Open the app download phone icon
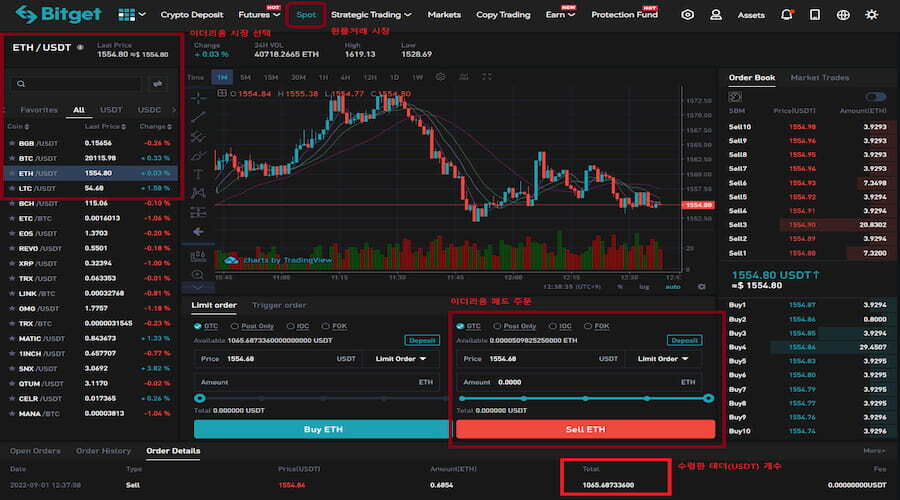 pos(814,15)
